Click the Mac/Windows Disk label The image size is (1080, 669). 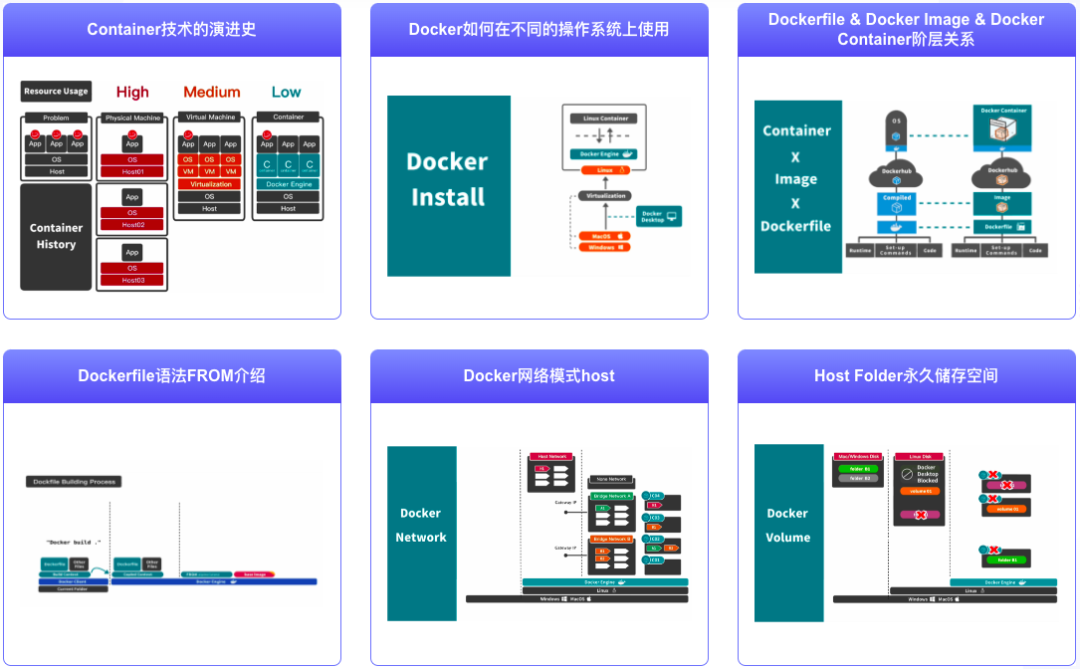(x=858, y=456)
